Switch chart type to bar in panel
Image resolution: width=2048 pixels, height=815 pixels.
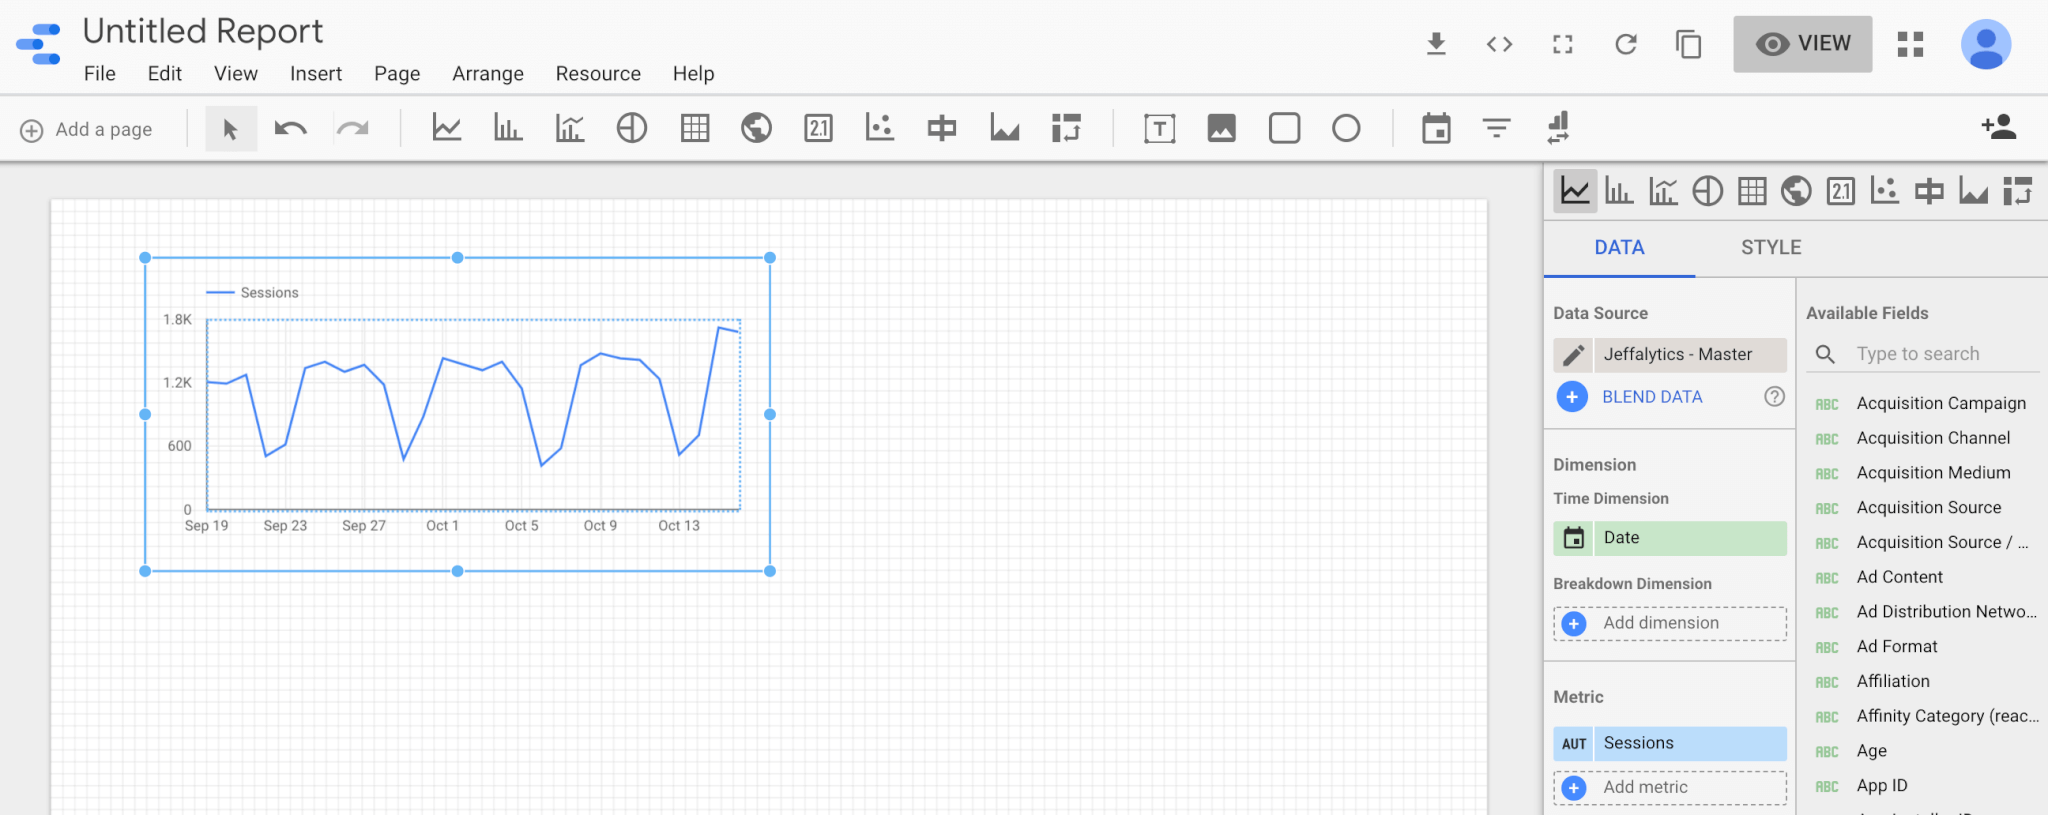[1619, 190]
